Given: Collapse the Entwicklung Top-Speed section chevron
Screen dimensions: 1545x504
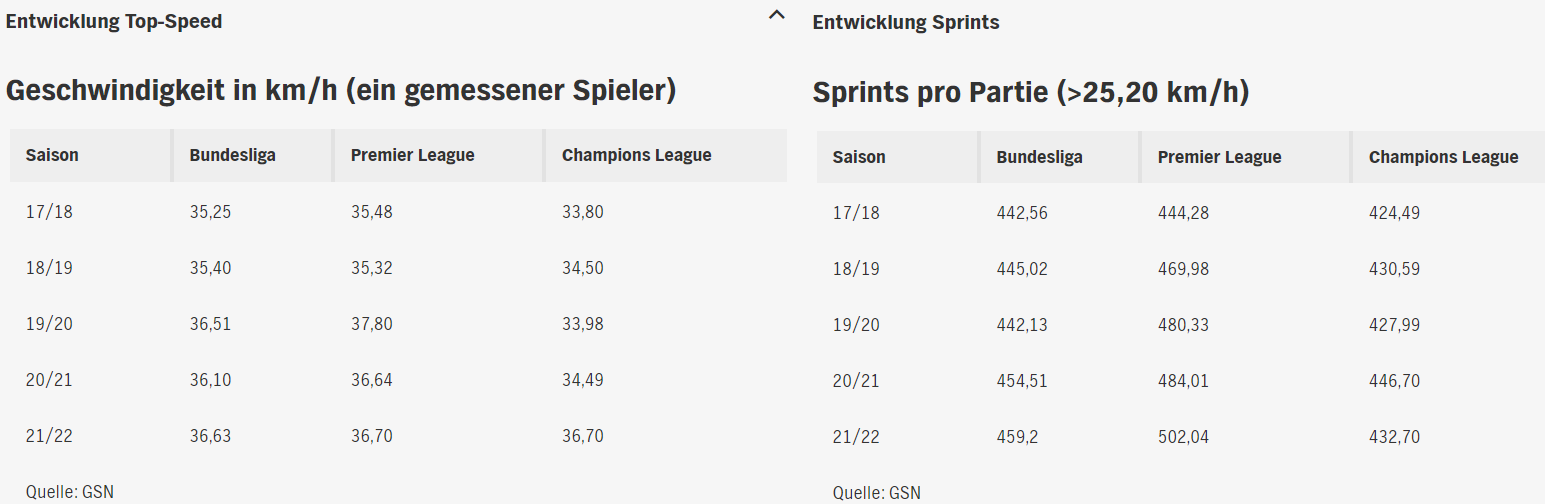Looking at the screenshot, I should coord(776,16).
